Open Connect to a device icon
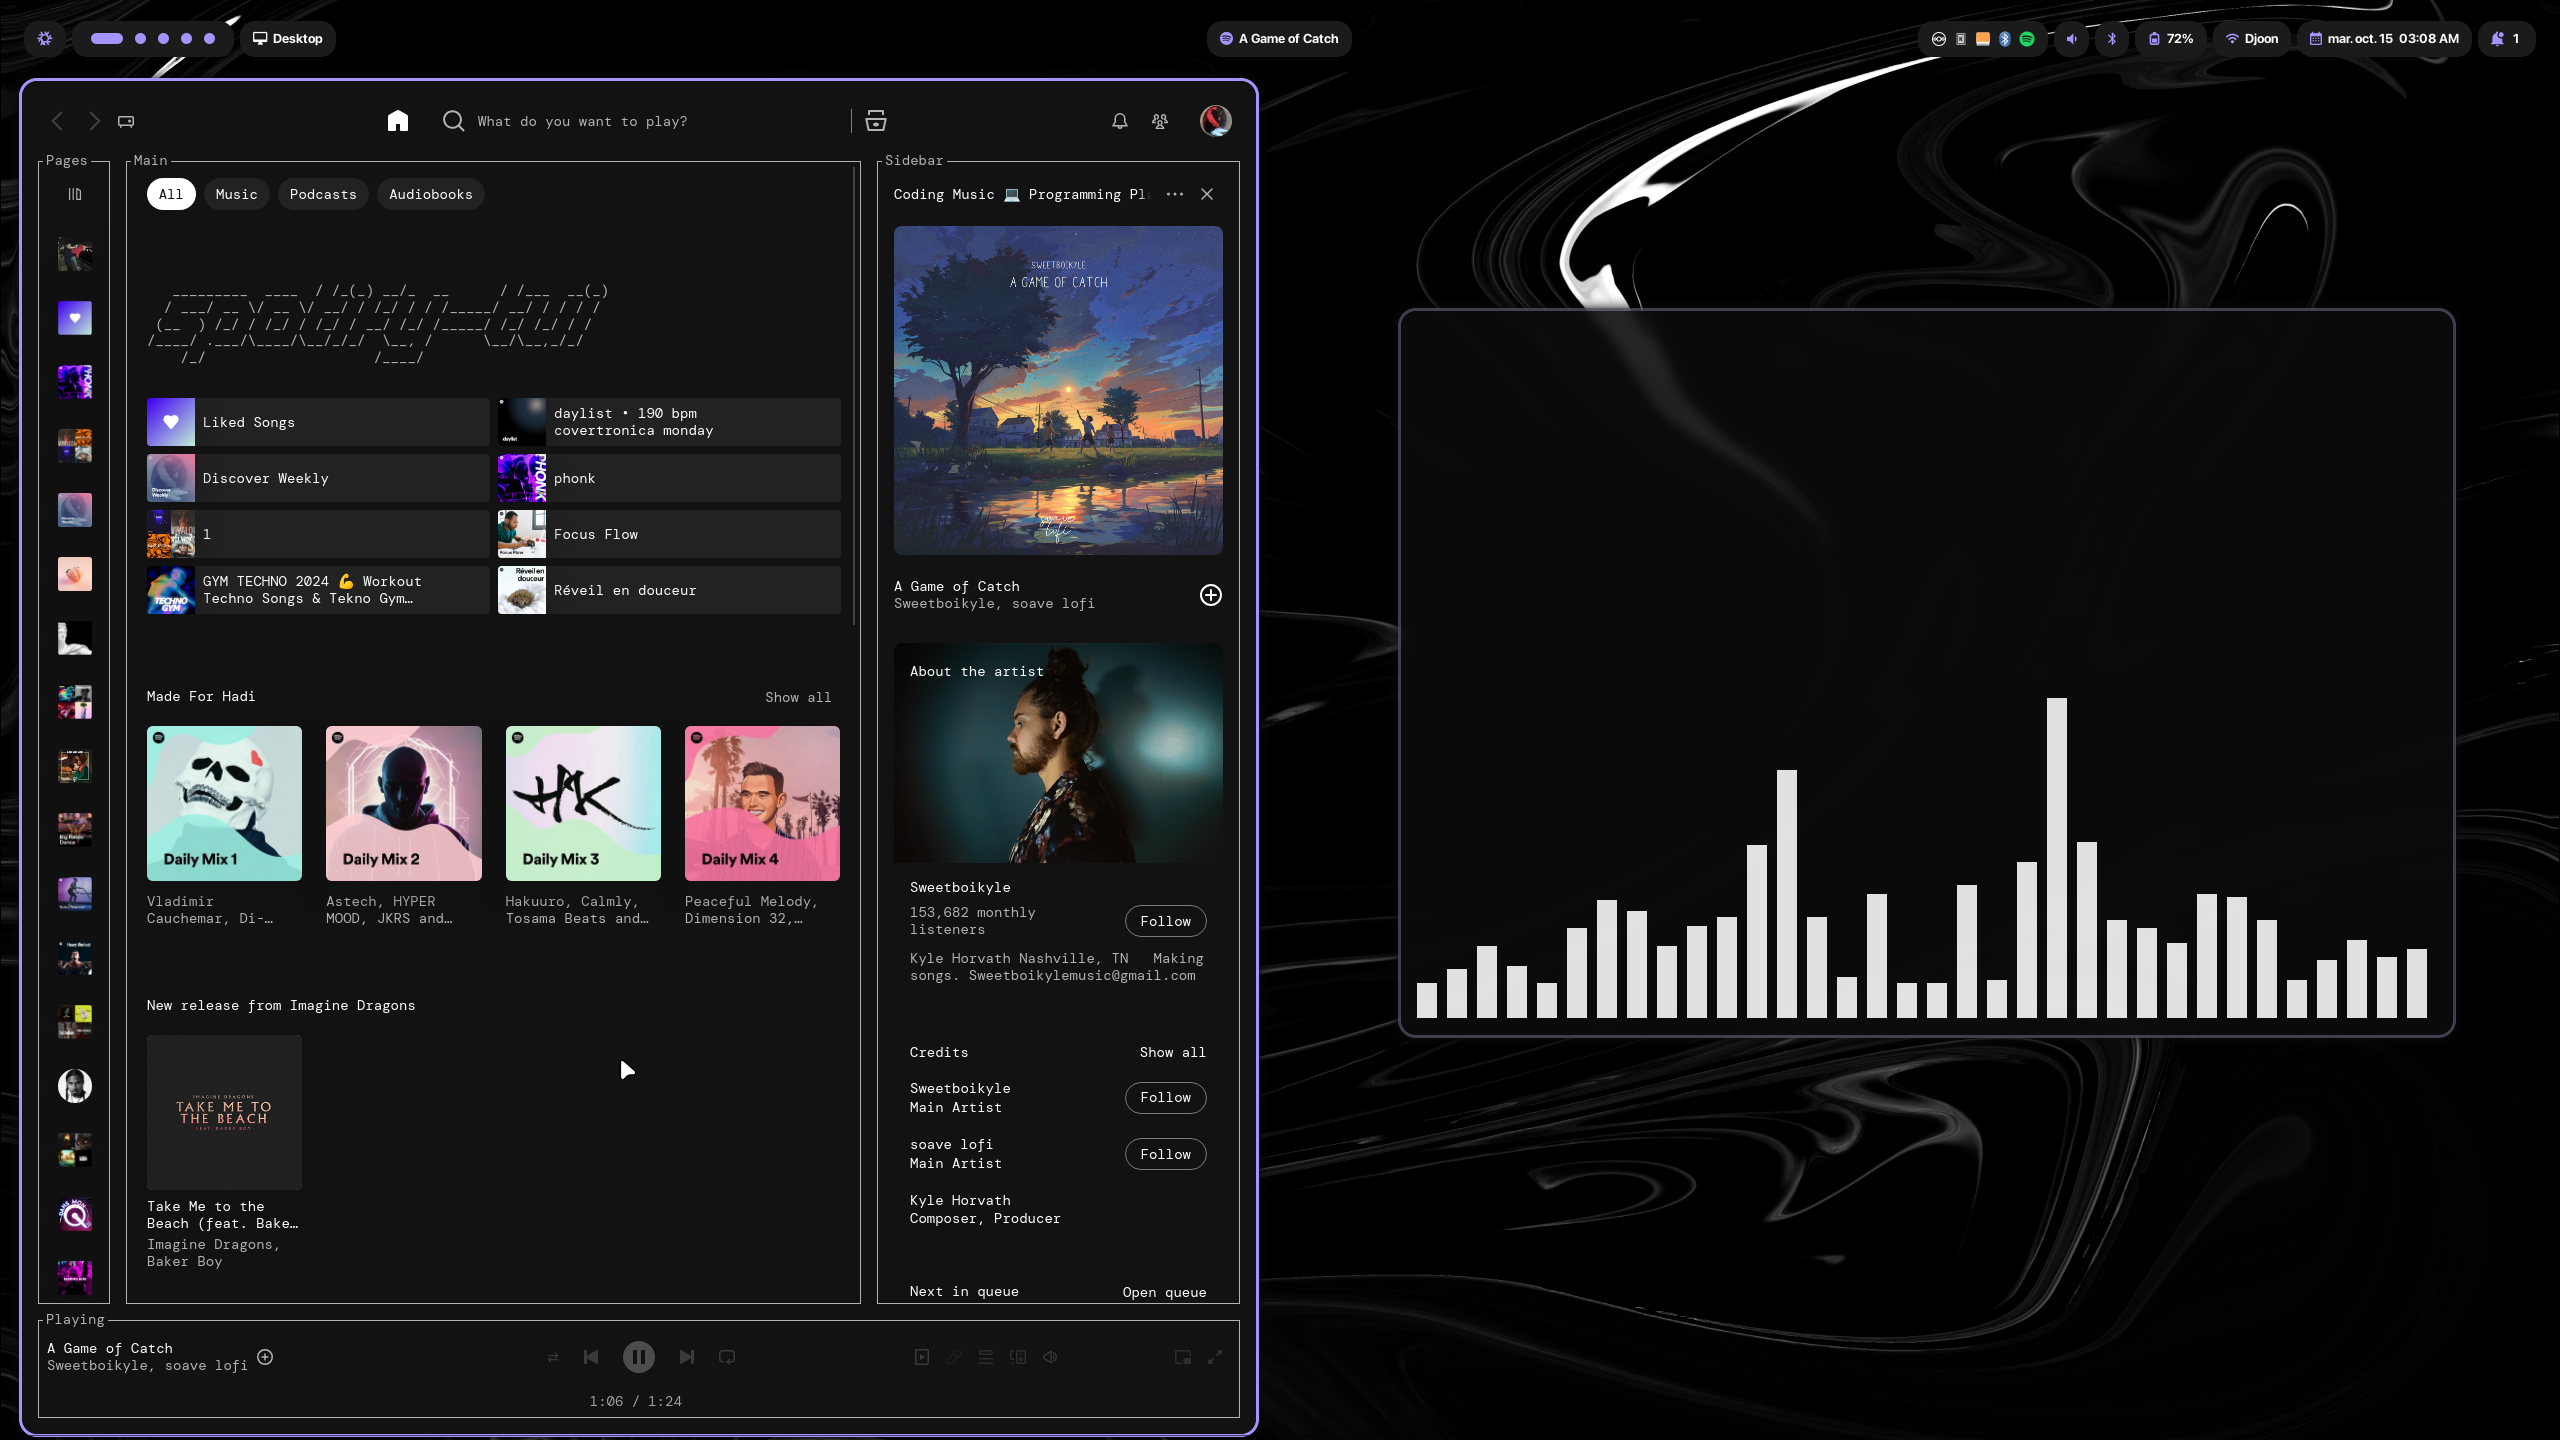This screenshot has width=2560, height=1440. (1018, 1357)
